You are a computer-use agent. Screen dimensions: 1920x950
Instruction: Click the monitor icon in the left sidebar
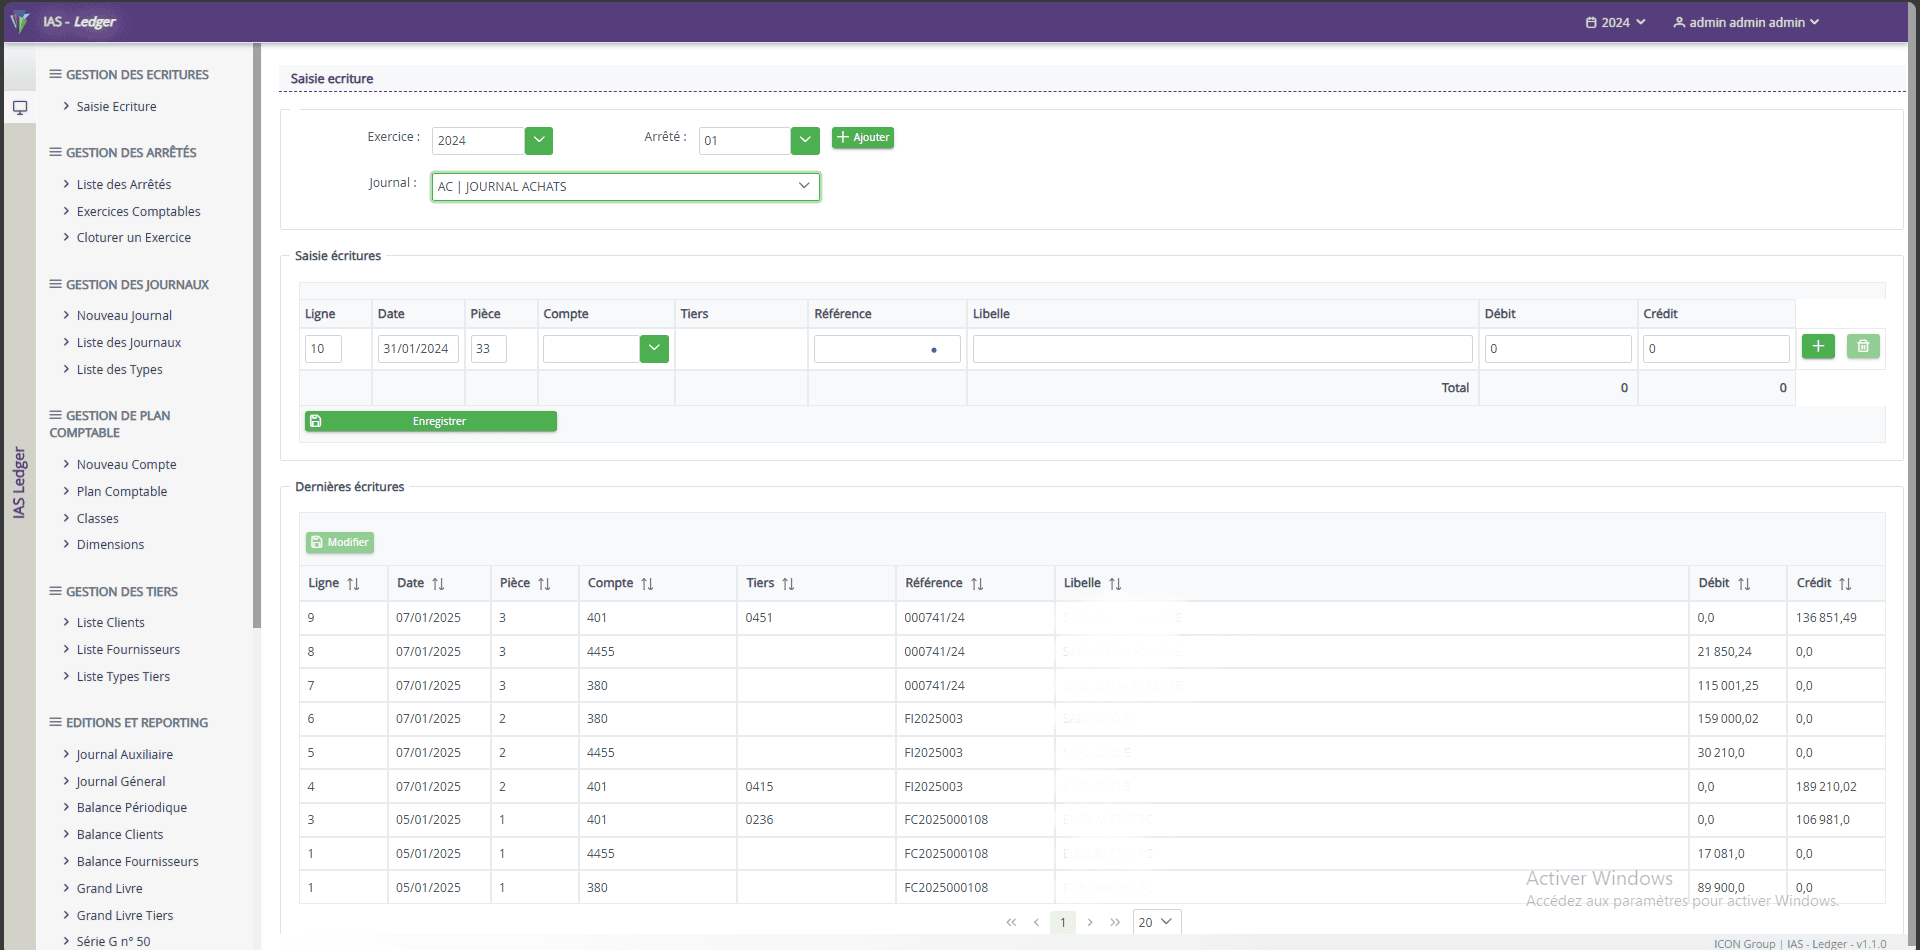[x=20, y=107]
